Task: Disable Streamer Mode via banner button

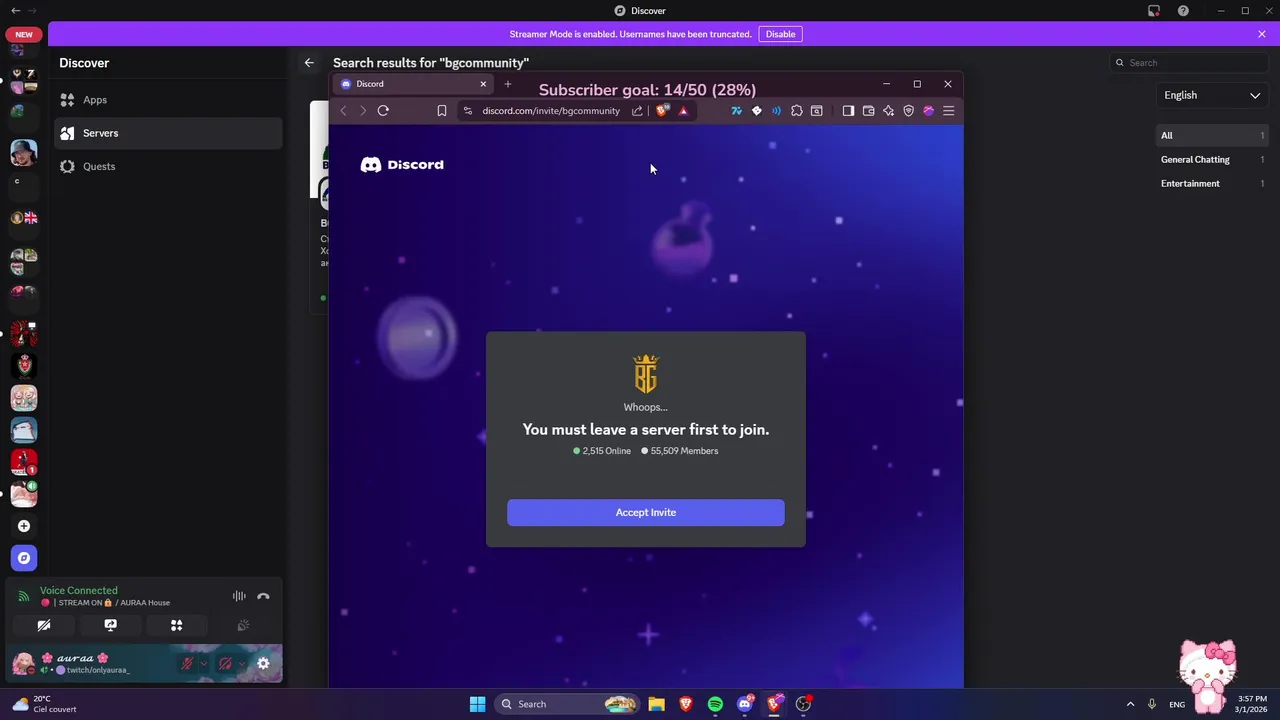Action: pos(780,34)
